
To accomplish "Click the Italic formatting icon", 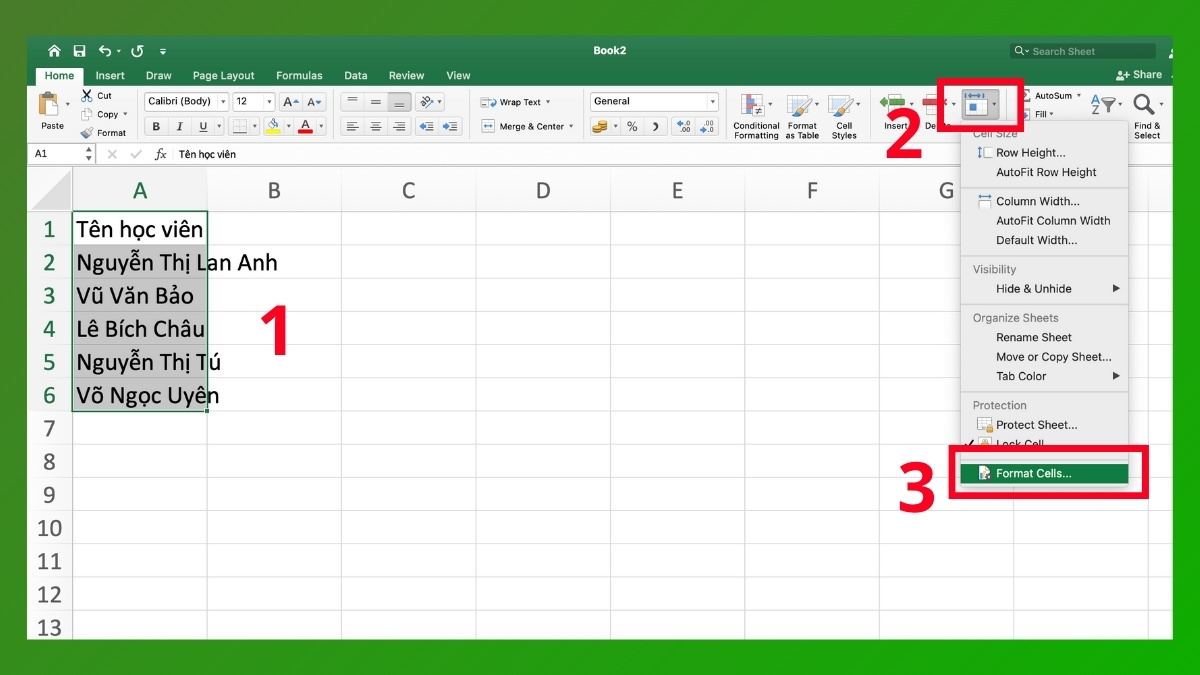I will pos(180,125).
